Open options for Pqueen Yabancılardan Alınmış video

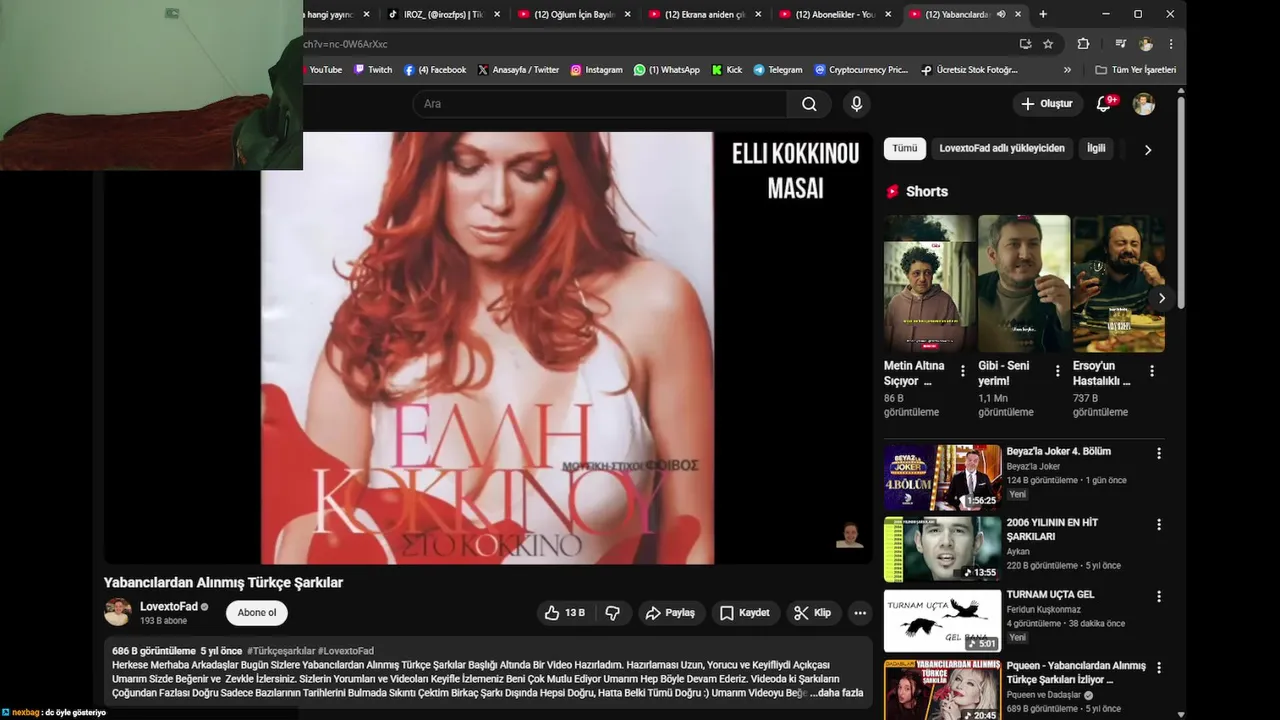point(1159,667)
